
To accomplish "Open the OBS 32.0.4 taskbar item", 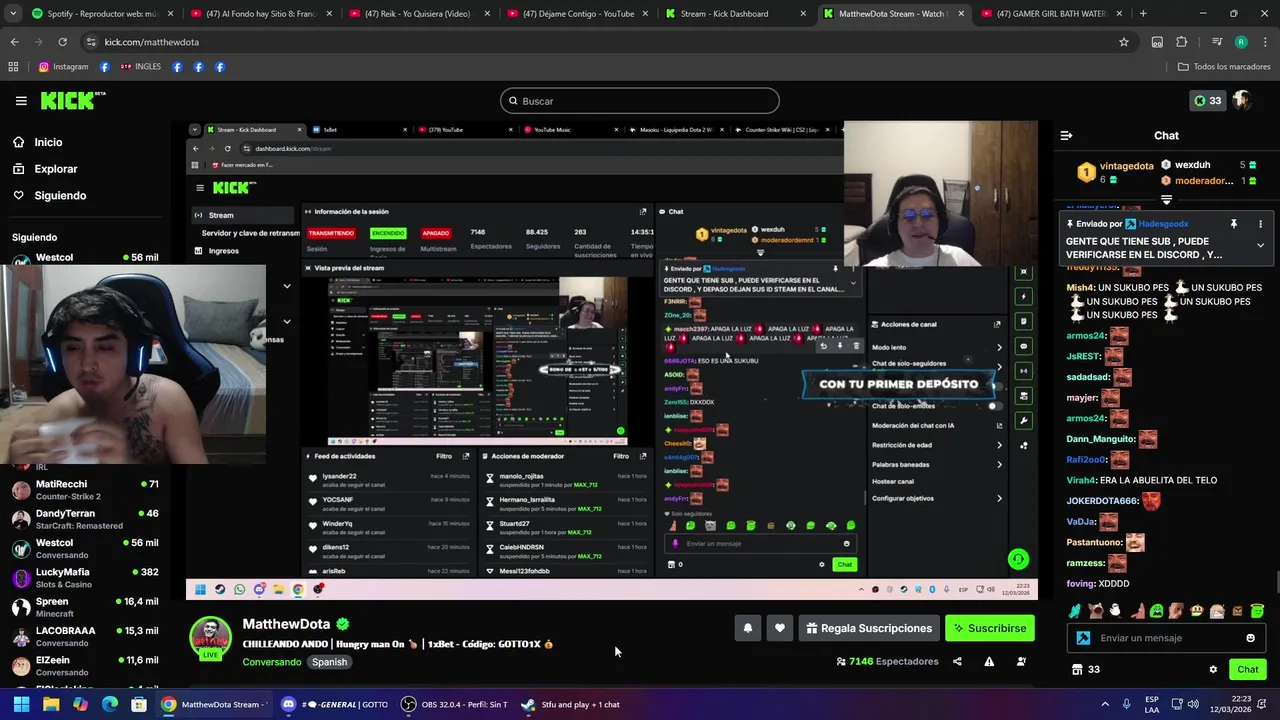I will [455, 704].
